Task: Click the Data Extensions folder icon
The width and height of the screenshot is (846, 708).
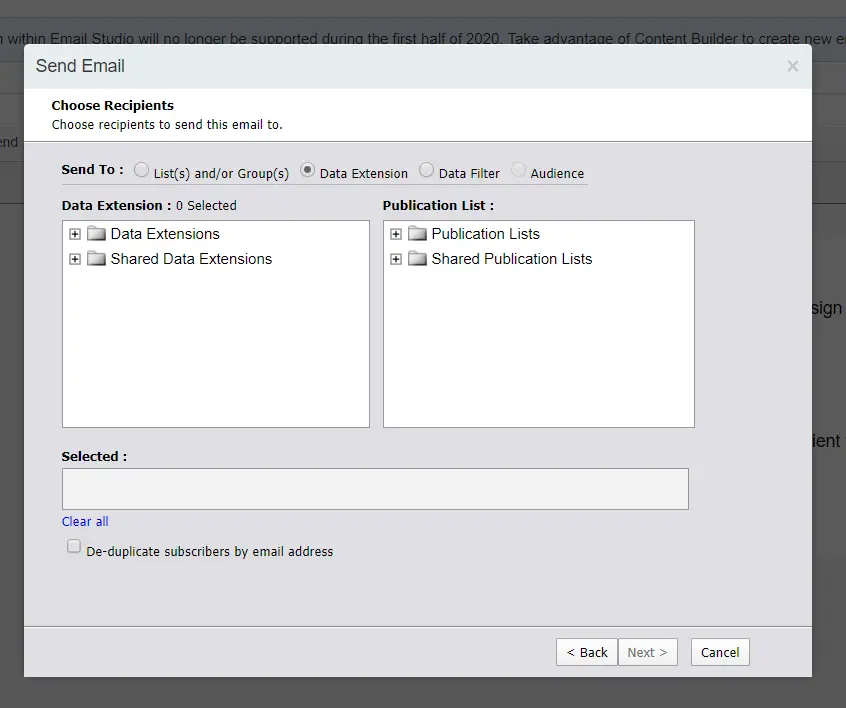Action: pos(96,234)
